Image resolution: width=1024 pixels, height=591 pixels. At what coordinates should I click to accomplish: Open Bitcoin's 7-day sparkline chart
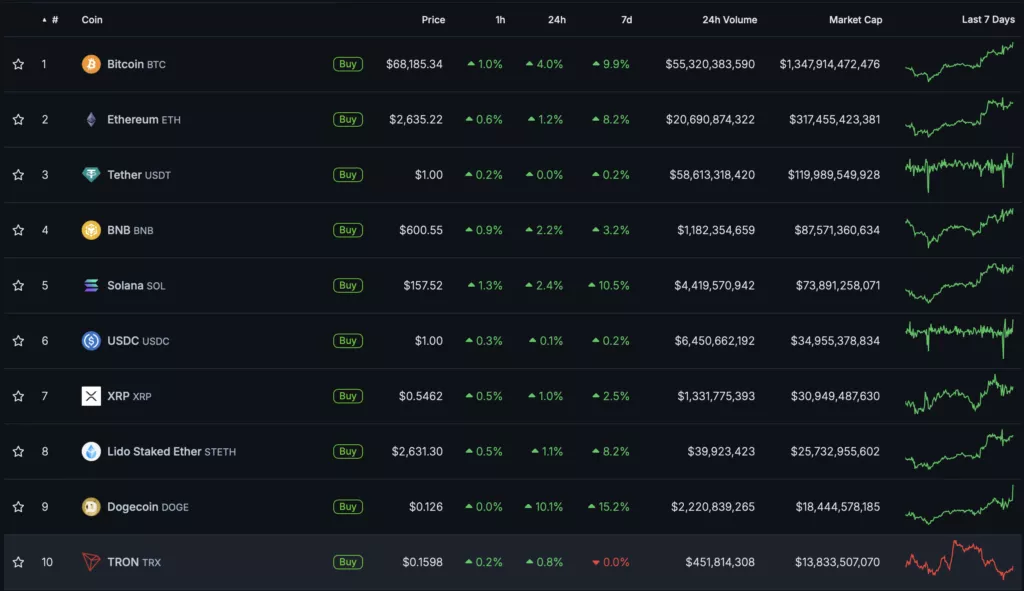(958, 63)
